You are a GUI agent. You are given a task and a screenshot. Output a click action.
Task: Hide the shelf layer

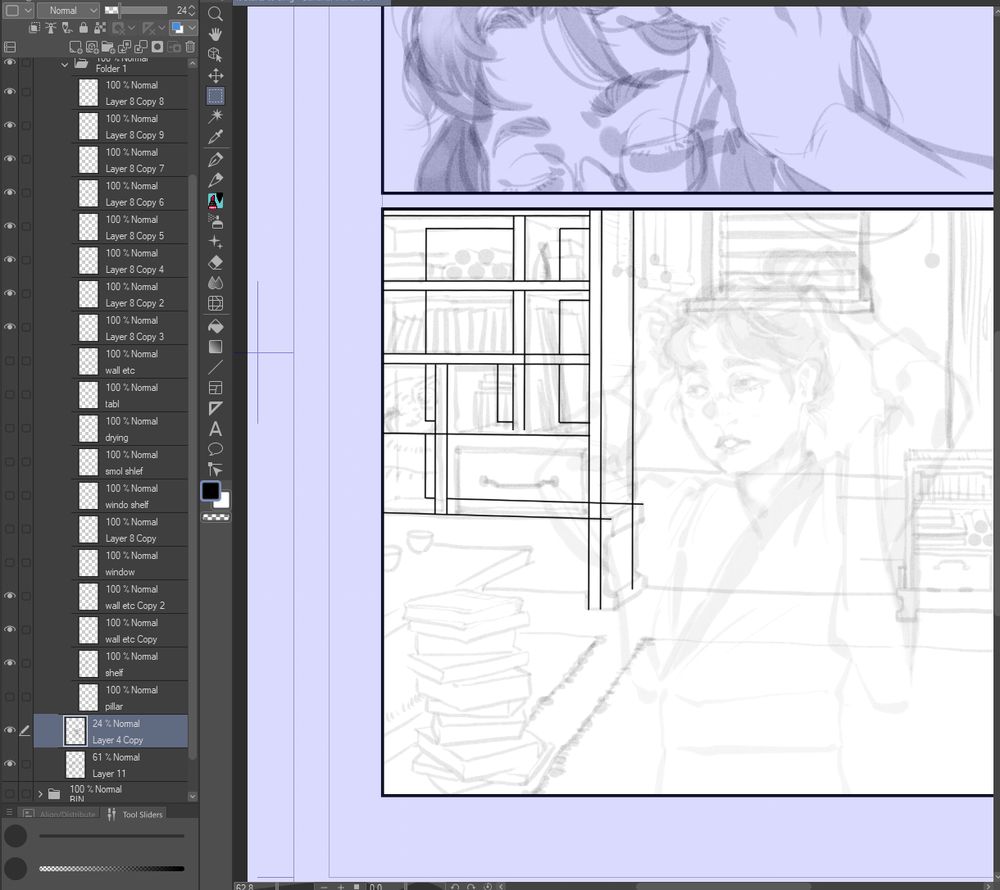click(10, 663)
